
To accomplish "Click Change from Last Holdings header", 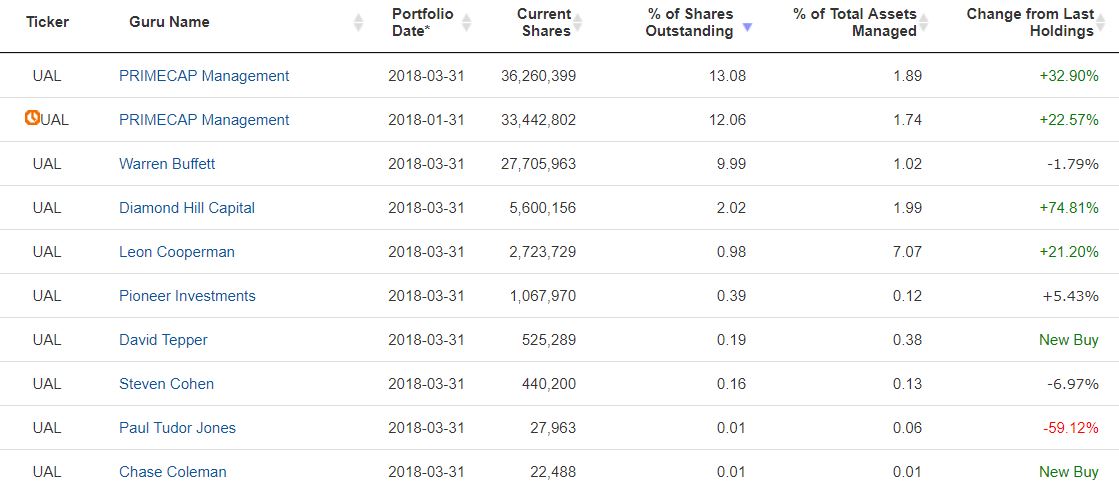I will coord(1030,23).
